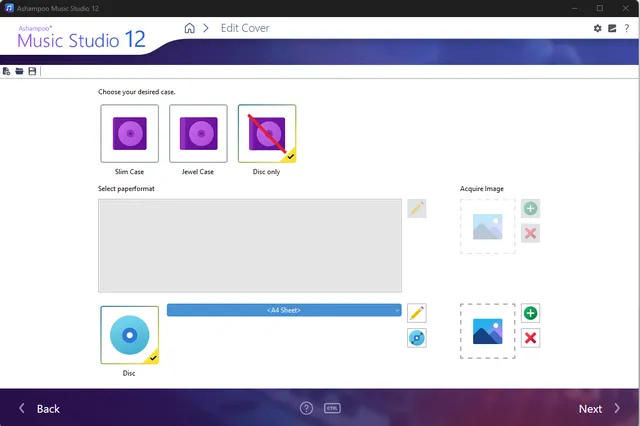The width and height of the screenshot is (640, 426).
Task: Select the Slim Case option
Action: pyautogui.click(x=129, y=133)
